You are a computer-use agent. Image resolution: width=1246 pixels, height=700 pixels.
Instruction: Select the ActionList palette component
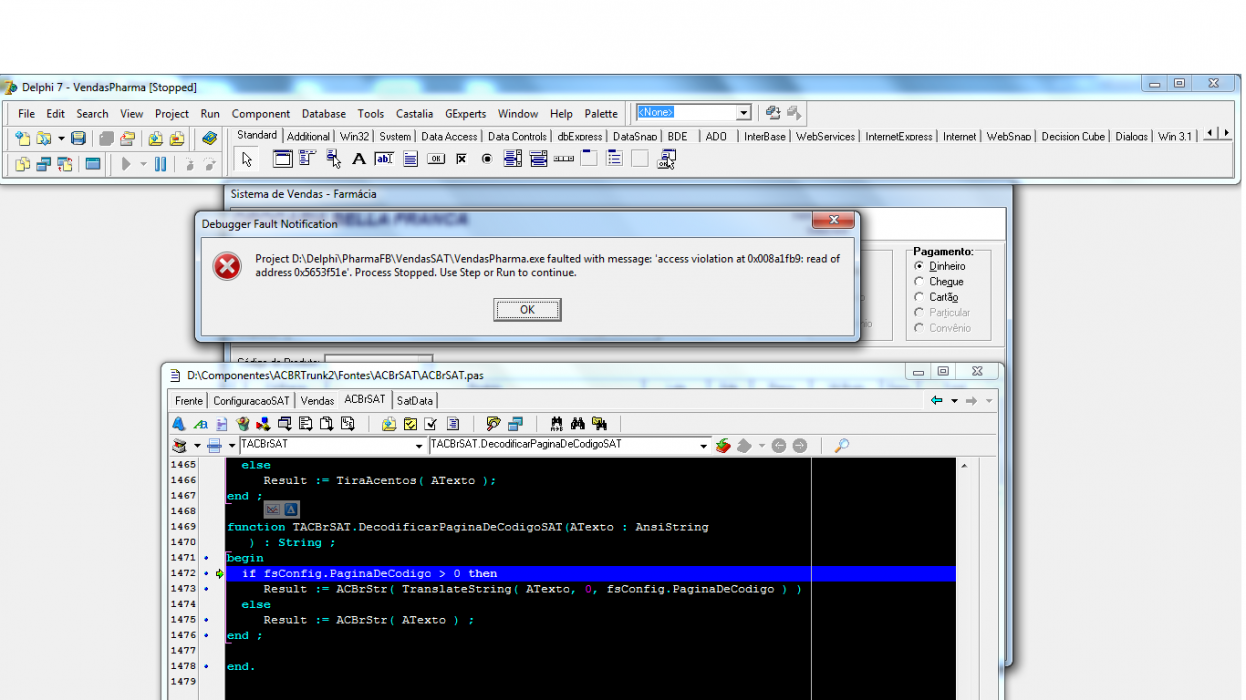click(666, 158)
